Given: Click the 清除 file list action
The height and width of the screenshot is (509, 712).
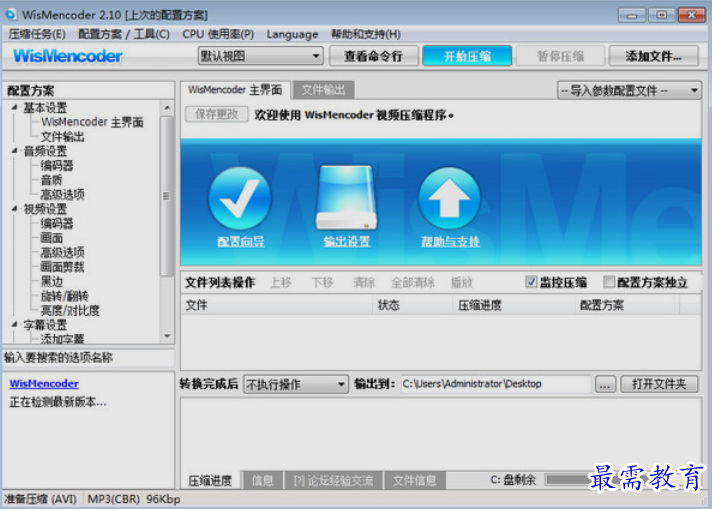Looking at the screenshot, I should tap(364, 282).
